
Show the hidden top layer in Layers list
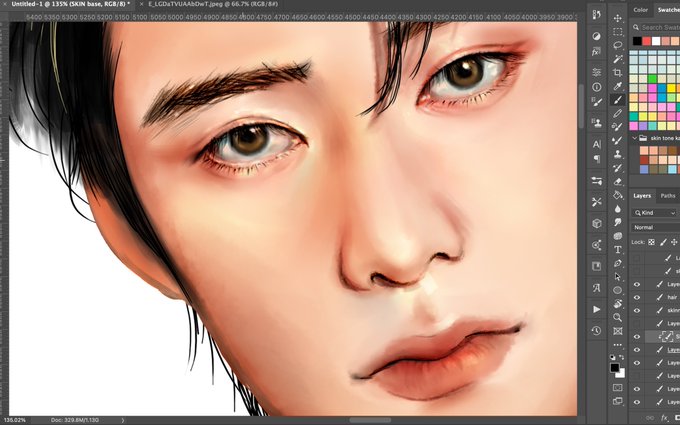pos(637,258)
